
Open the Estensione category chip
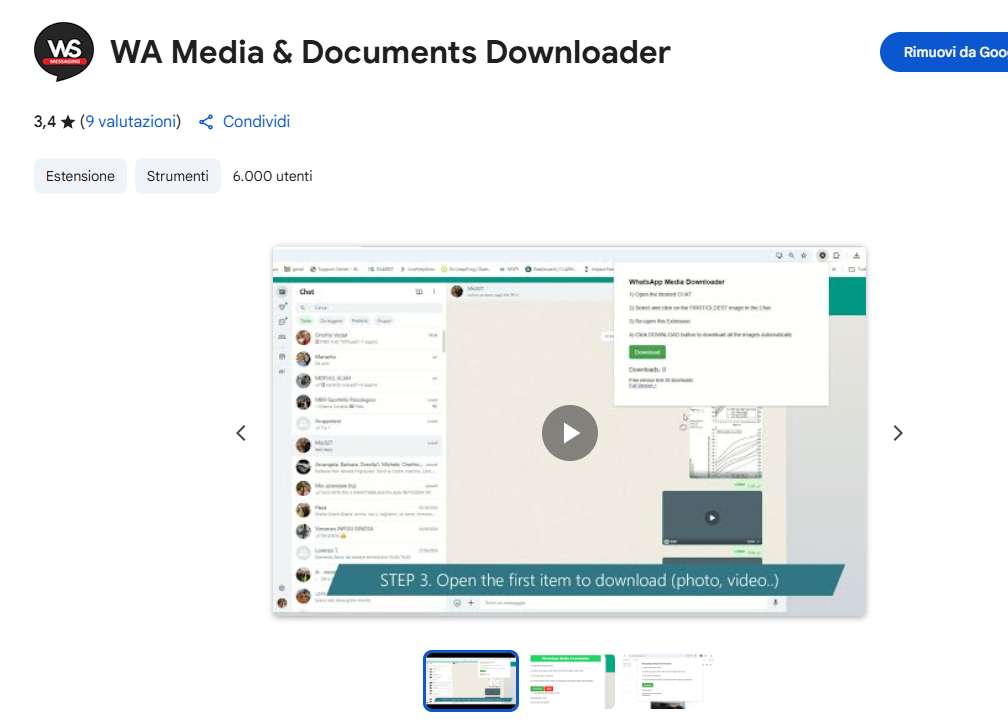pyautogui.click(x=80, y=176)
